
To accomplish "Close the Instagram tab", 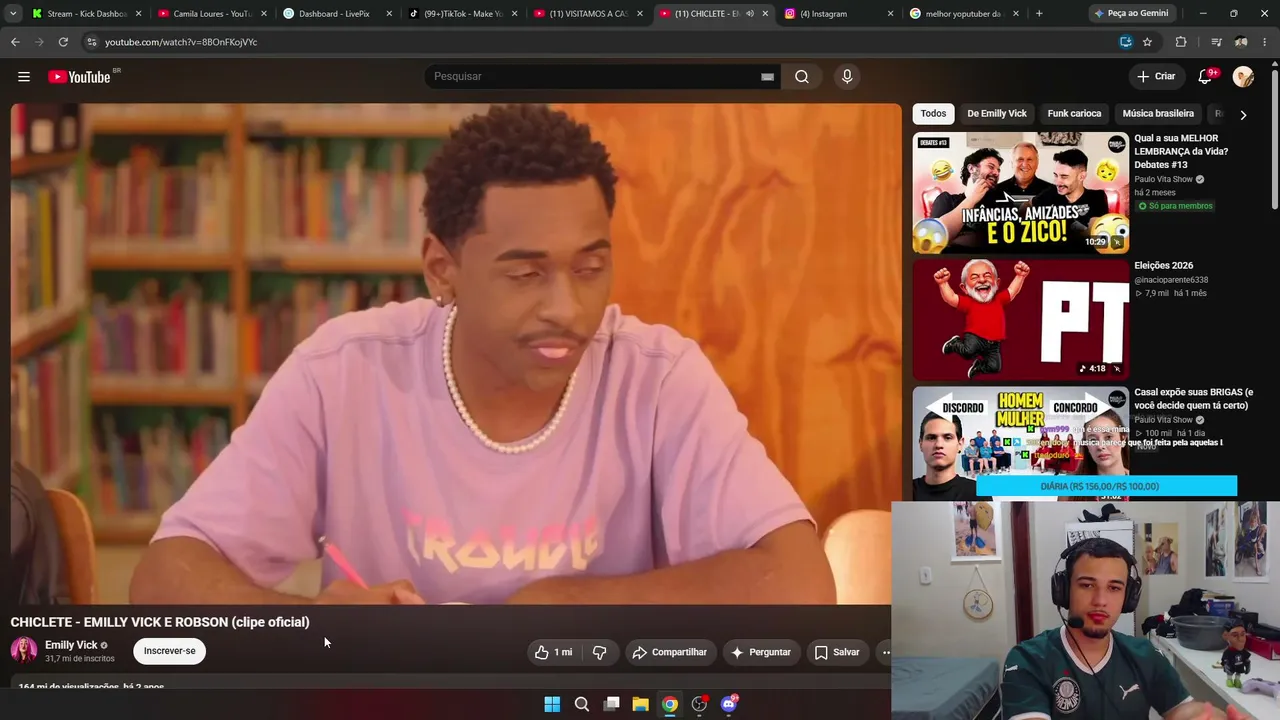I will 888,14.
